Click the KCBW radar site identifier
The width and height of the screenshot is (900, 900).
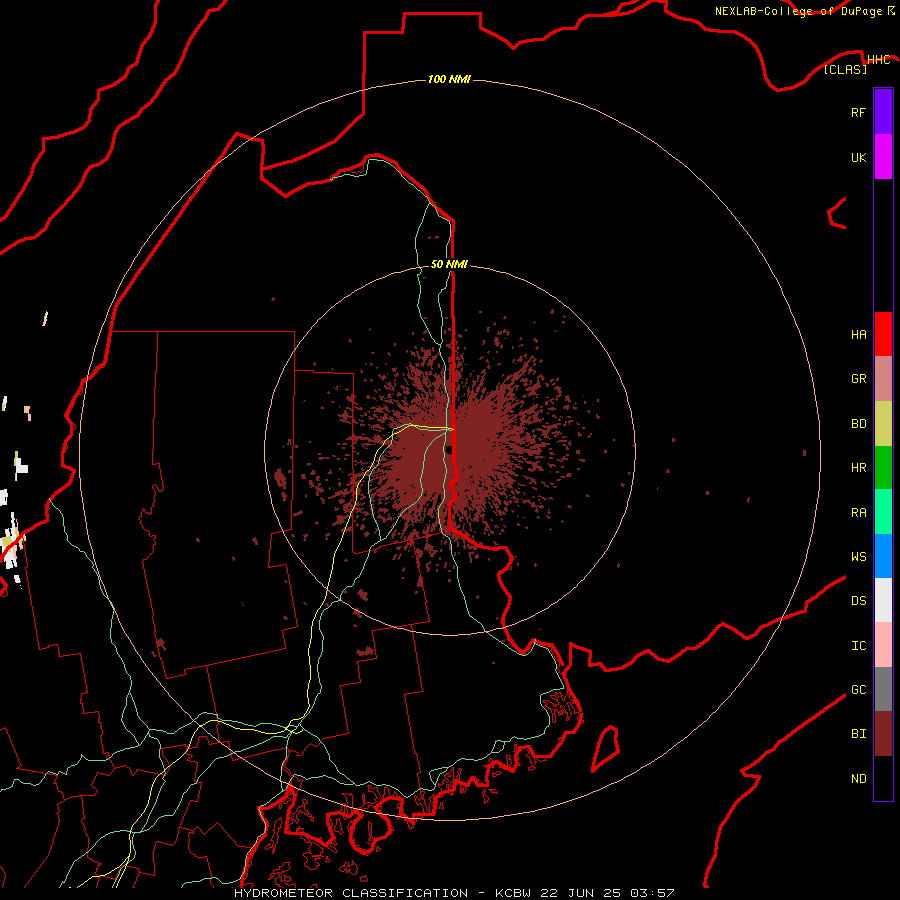click(513, 893)
